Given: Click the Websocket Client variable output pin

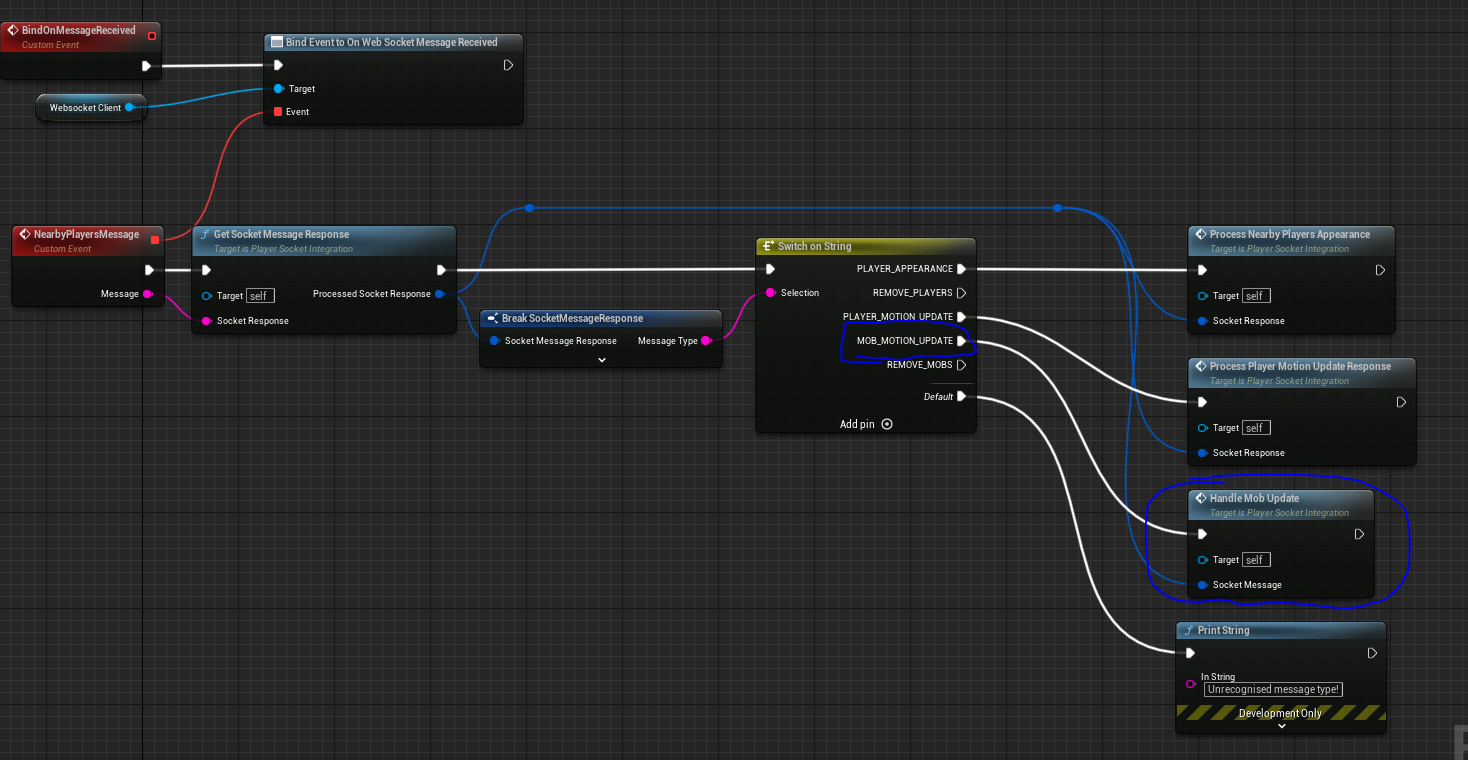Looking at the screenshot, I should coord(129,108).
